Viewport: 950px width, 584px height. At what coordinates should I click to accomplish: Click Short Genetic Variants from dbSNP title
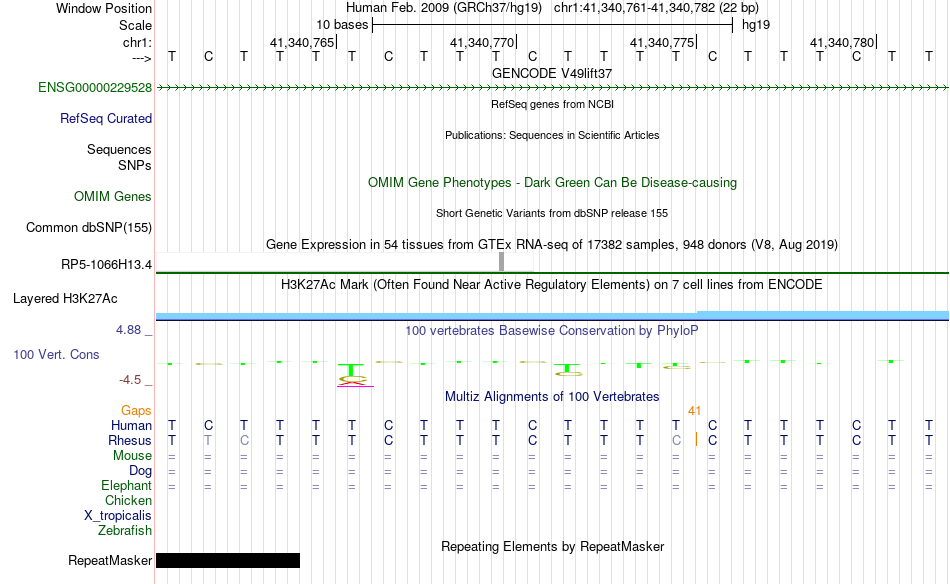[552, 213]
